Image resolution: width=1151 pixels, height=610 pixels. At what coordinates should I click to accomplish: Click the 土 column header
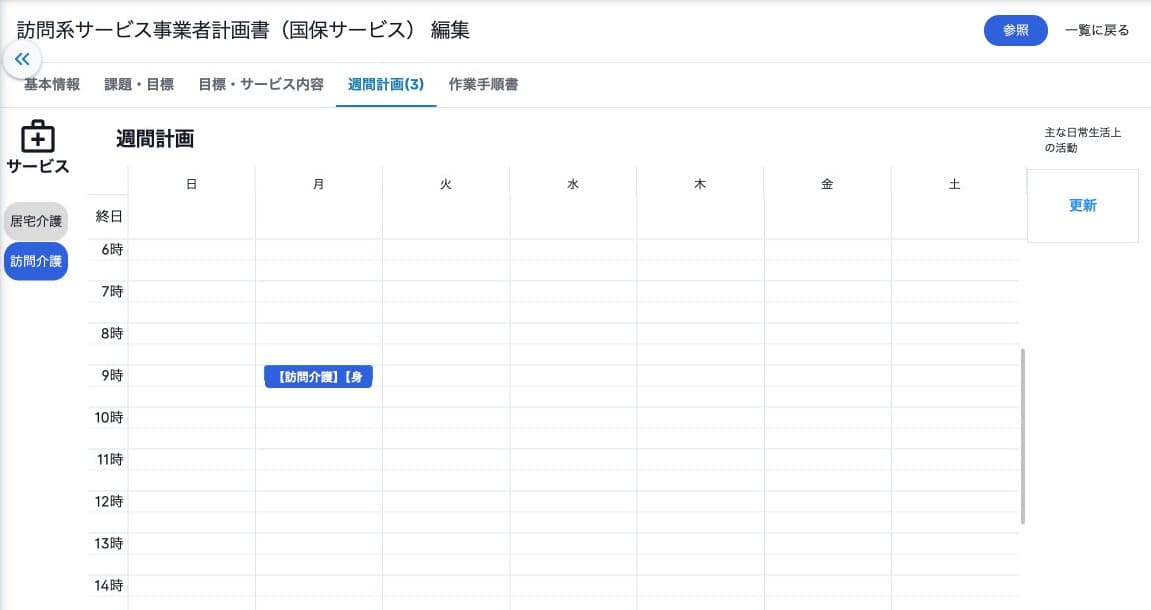pos(954,184)
